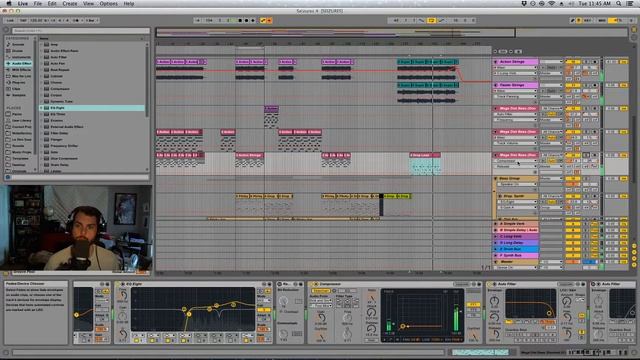The height and width of the screenshot is (360, 640).
Task: Open the Packs place in browser
Action: 17,114
